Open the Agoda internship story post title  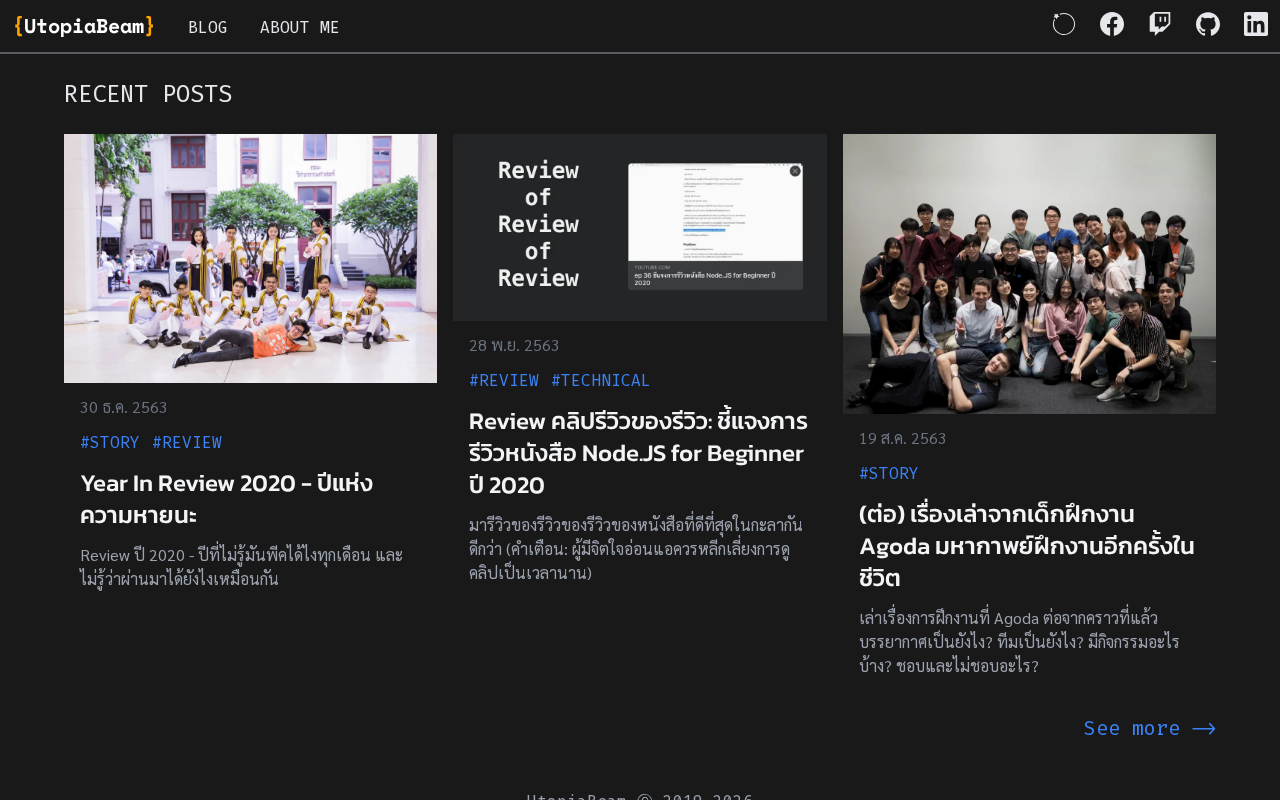tap(1027, 546)
